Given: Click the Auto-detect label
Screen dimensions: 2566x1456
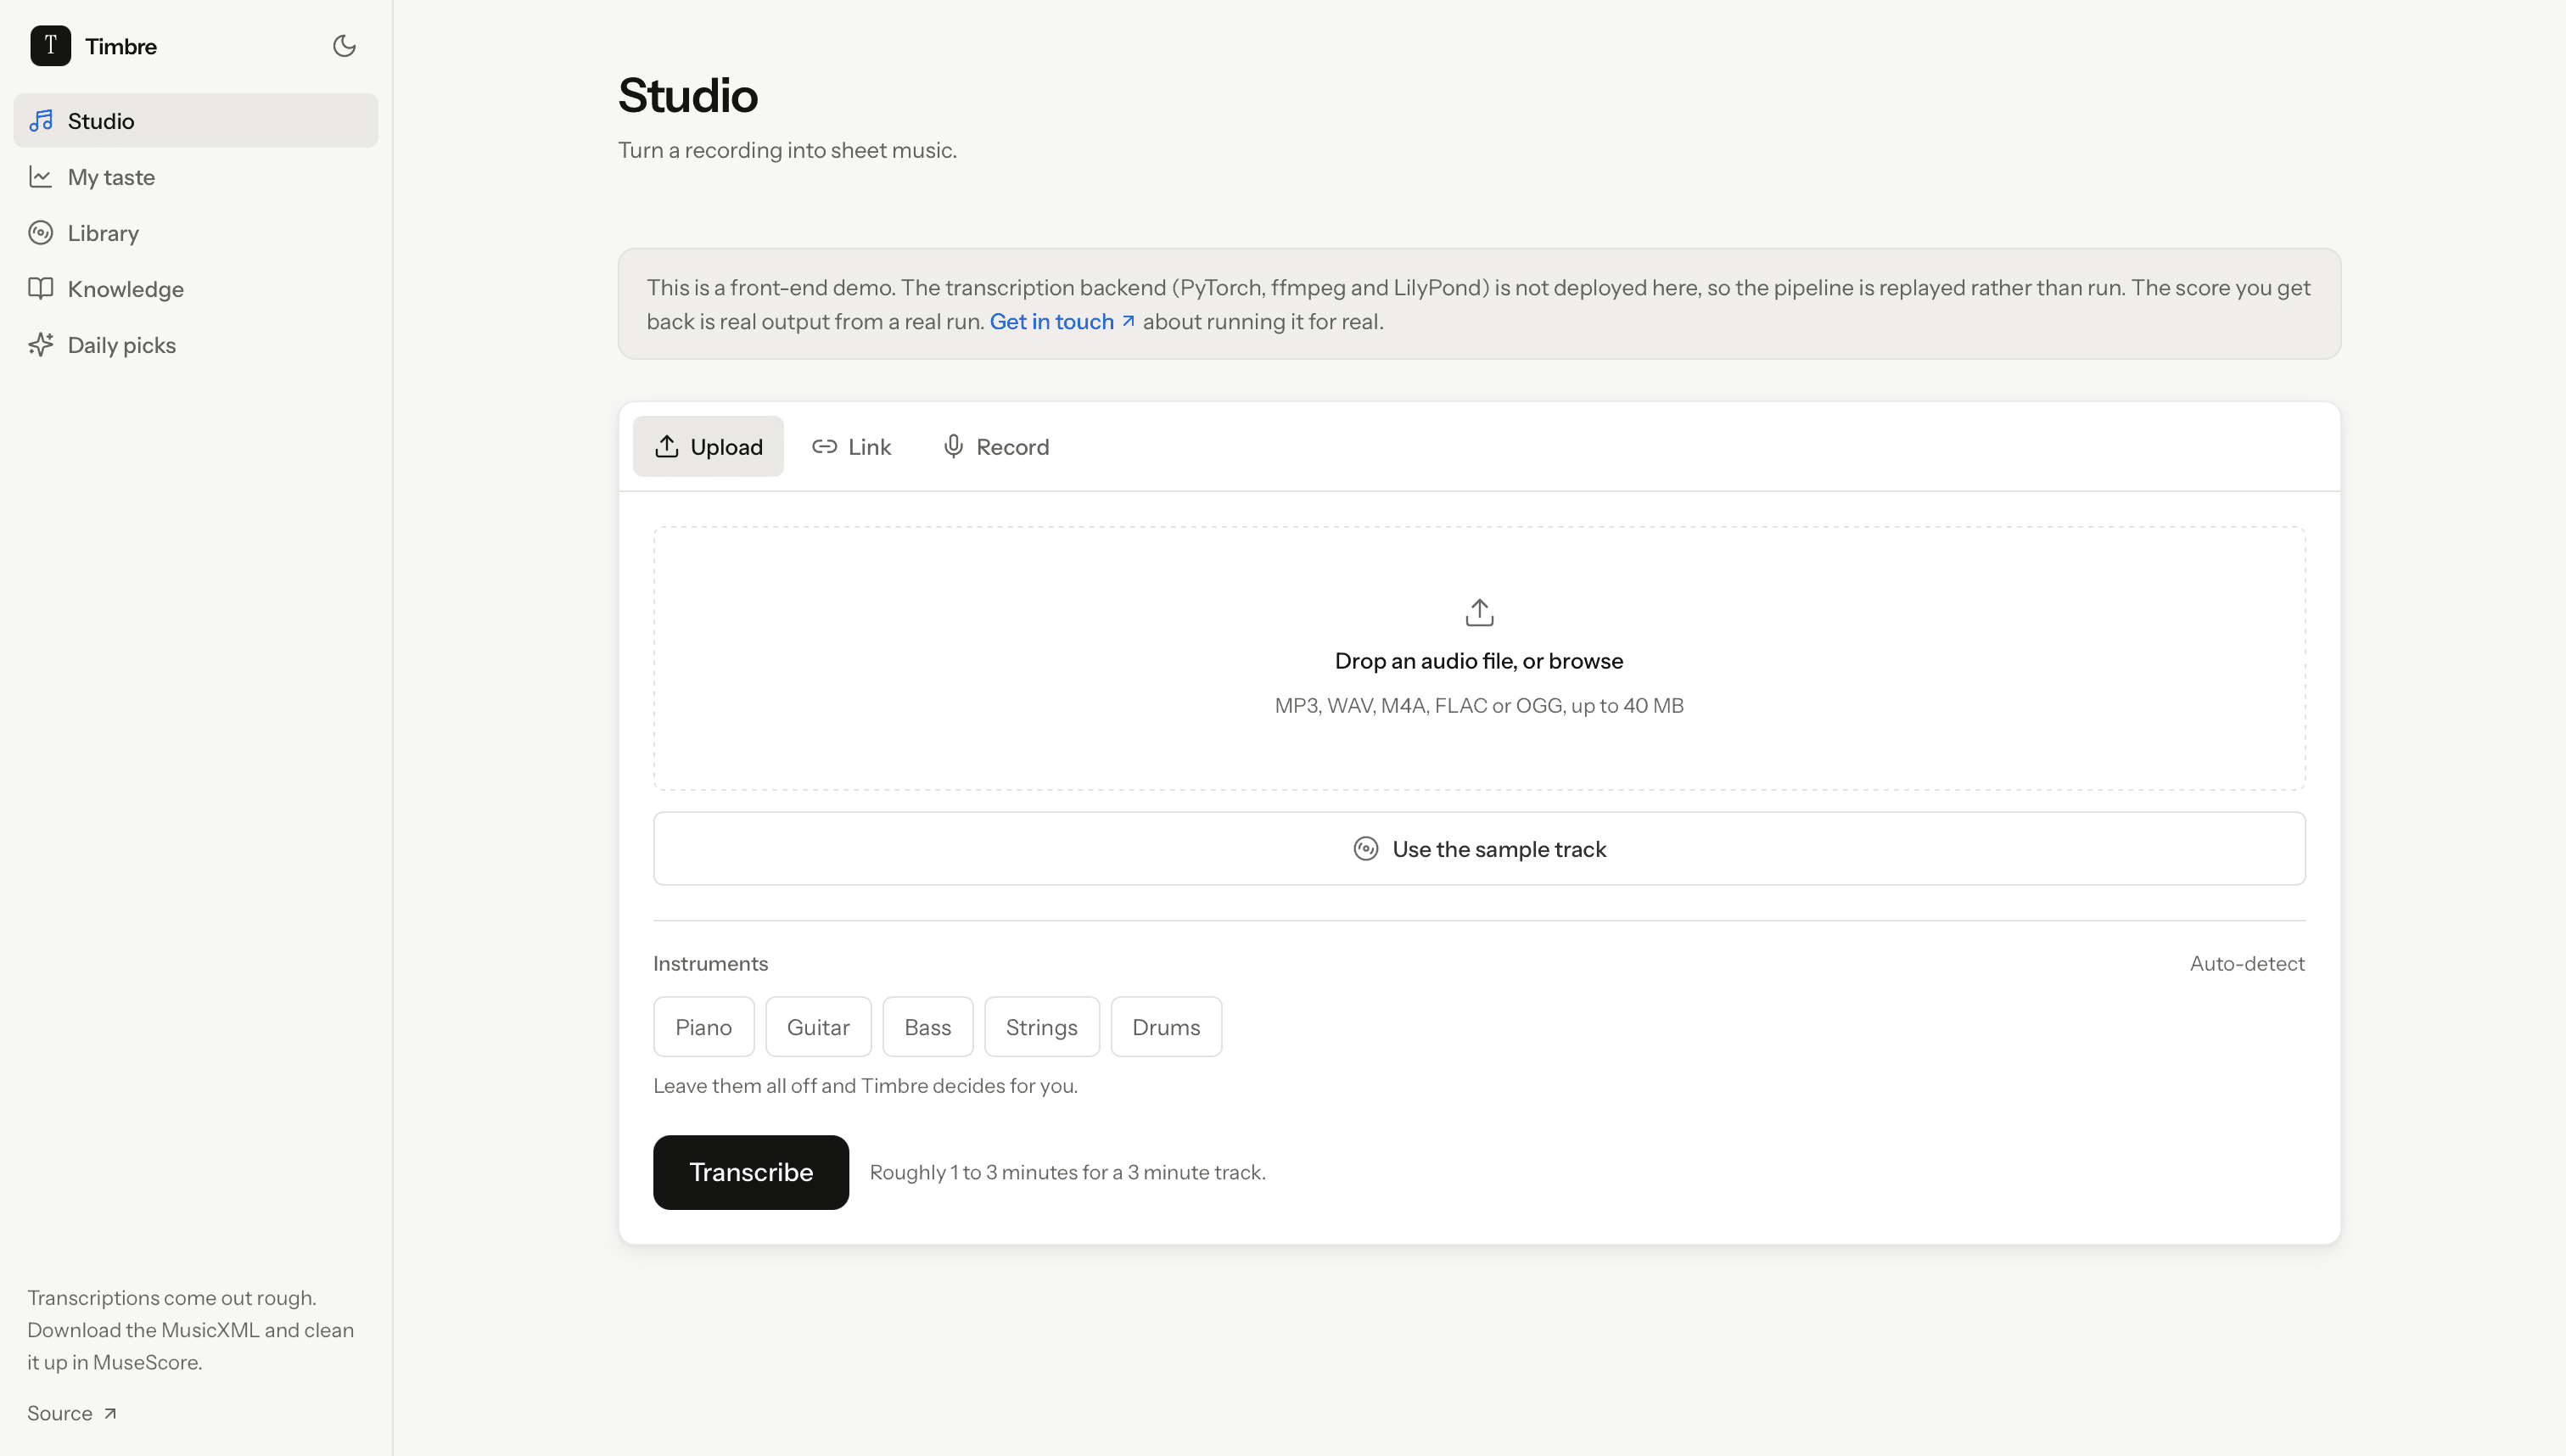Looking at the screenshot, I should [x=2247, y=964].
